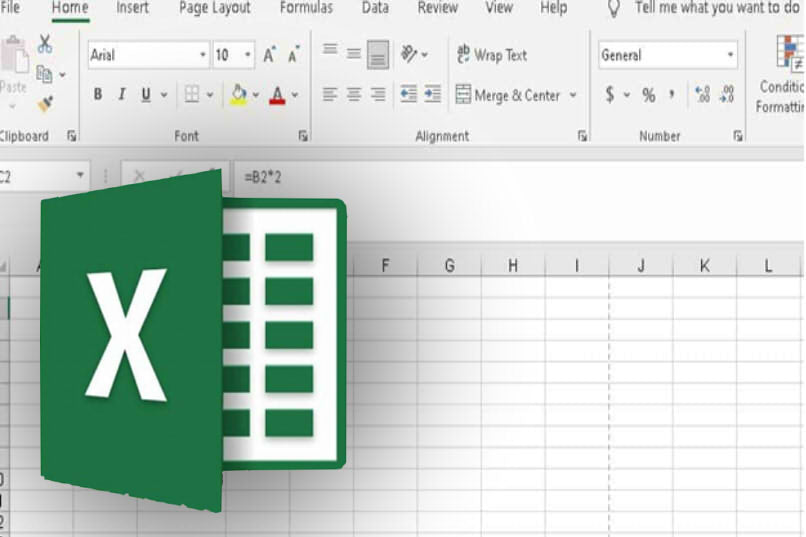This screenshot has height=537, width=806.
Task: Toggle Wrap Text
Action: tap(492, 54)
